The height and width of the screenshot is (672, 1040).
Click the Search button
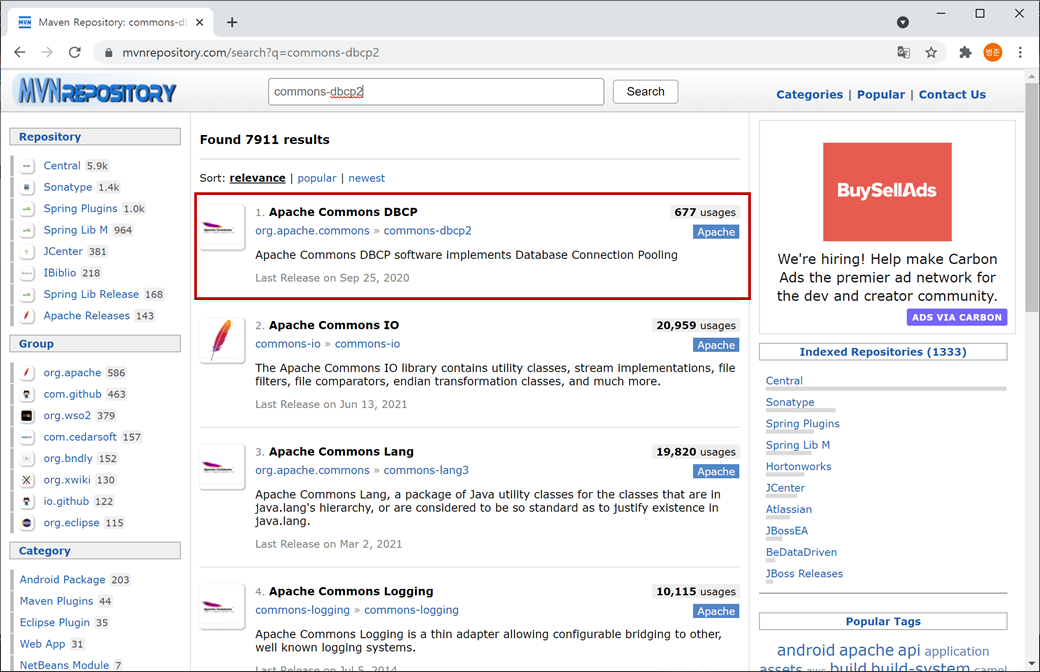click(645, 92)
